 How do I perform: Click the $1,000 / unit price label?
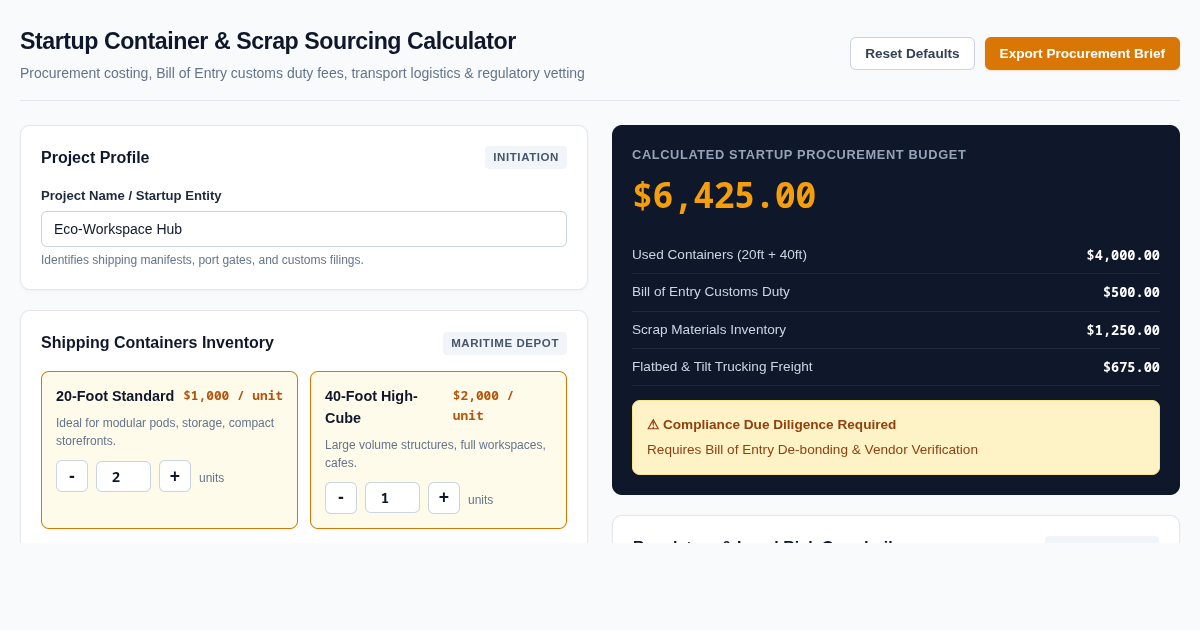tap(233, 396)
